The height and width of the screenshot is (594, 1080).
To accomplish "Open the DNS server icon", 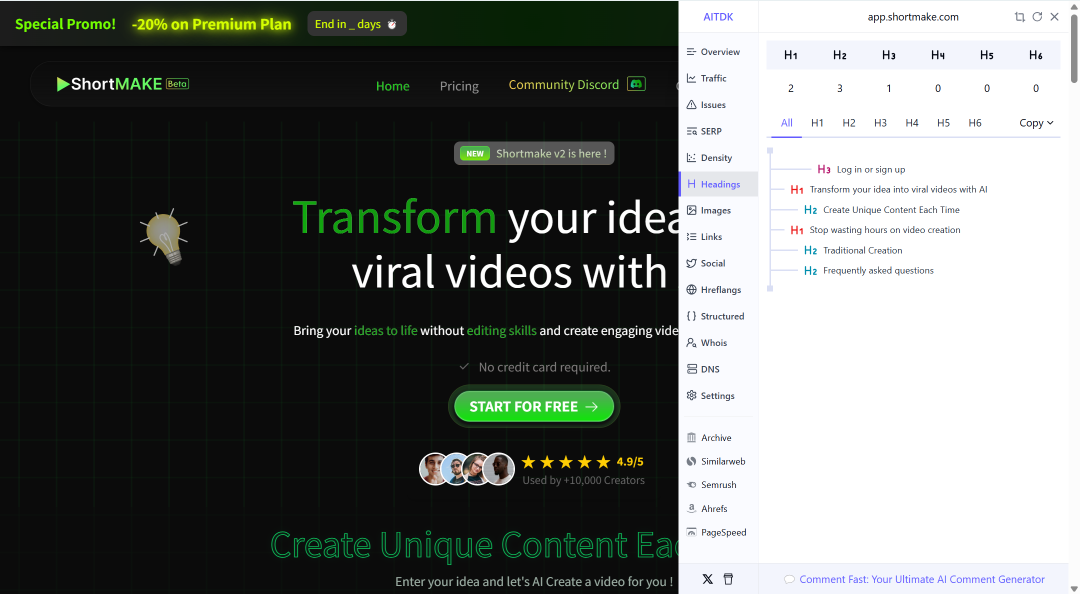I will 692,369.
